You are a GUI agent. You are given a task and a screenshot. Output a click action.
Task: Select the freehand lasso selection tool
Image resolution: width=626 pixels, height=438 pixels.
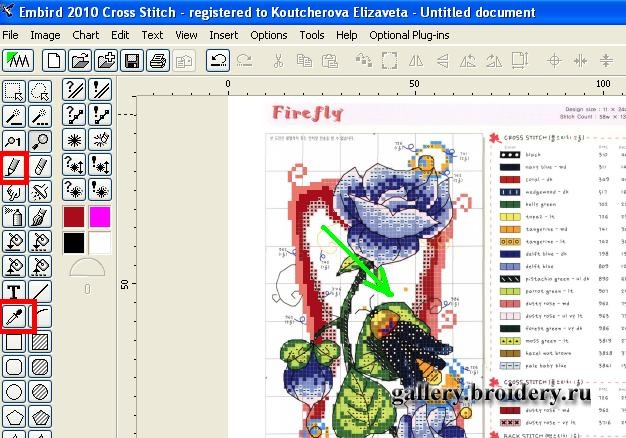pos(40,91)
